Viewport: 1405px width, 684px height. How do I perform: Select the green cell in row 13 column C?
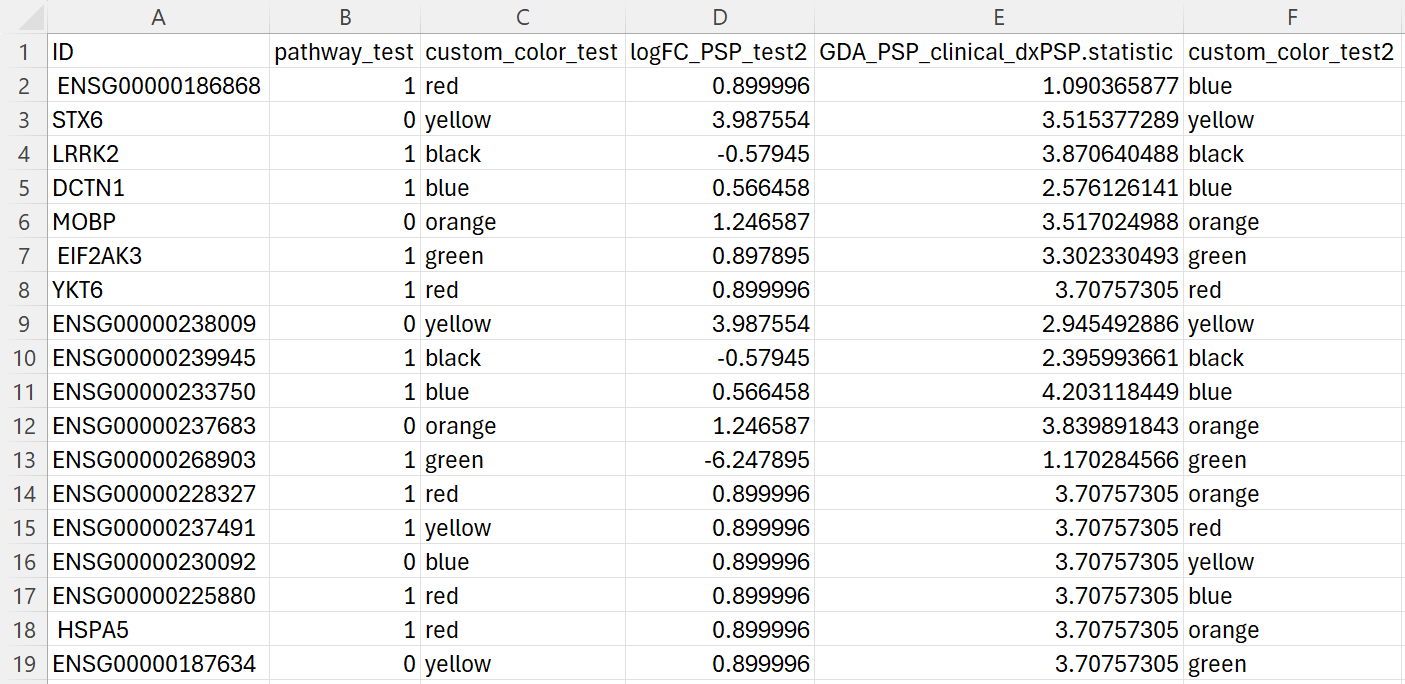click(522, 459)
